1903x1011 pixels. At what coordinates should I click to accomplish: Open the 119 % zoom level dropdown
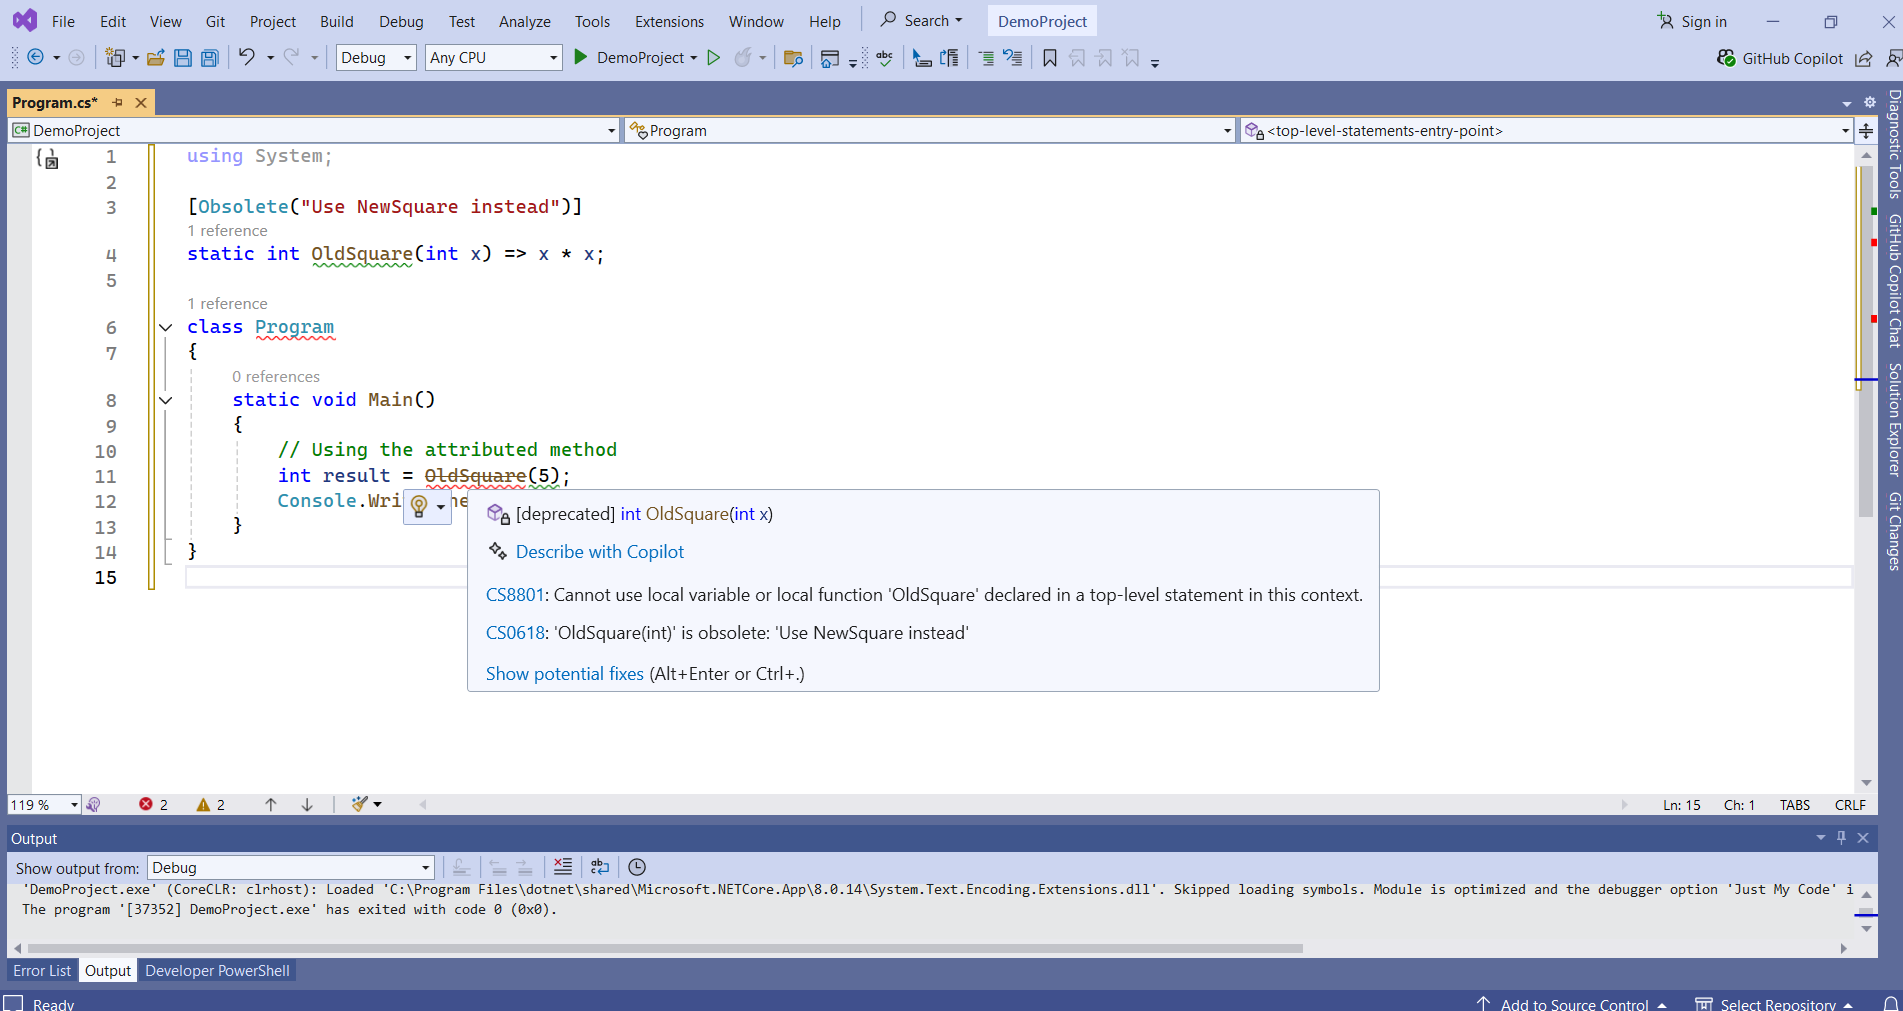[44, 804]
